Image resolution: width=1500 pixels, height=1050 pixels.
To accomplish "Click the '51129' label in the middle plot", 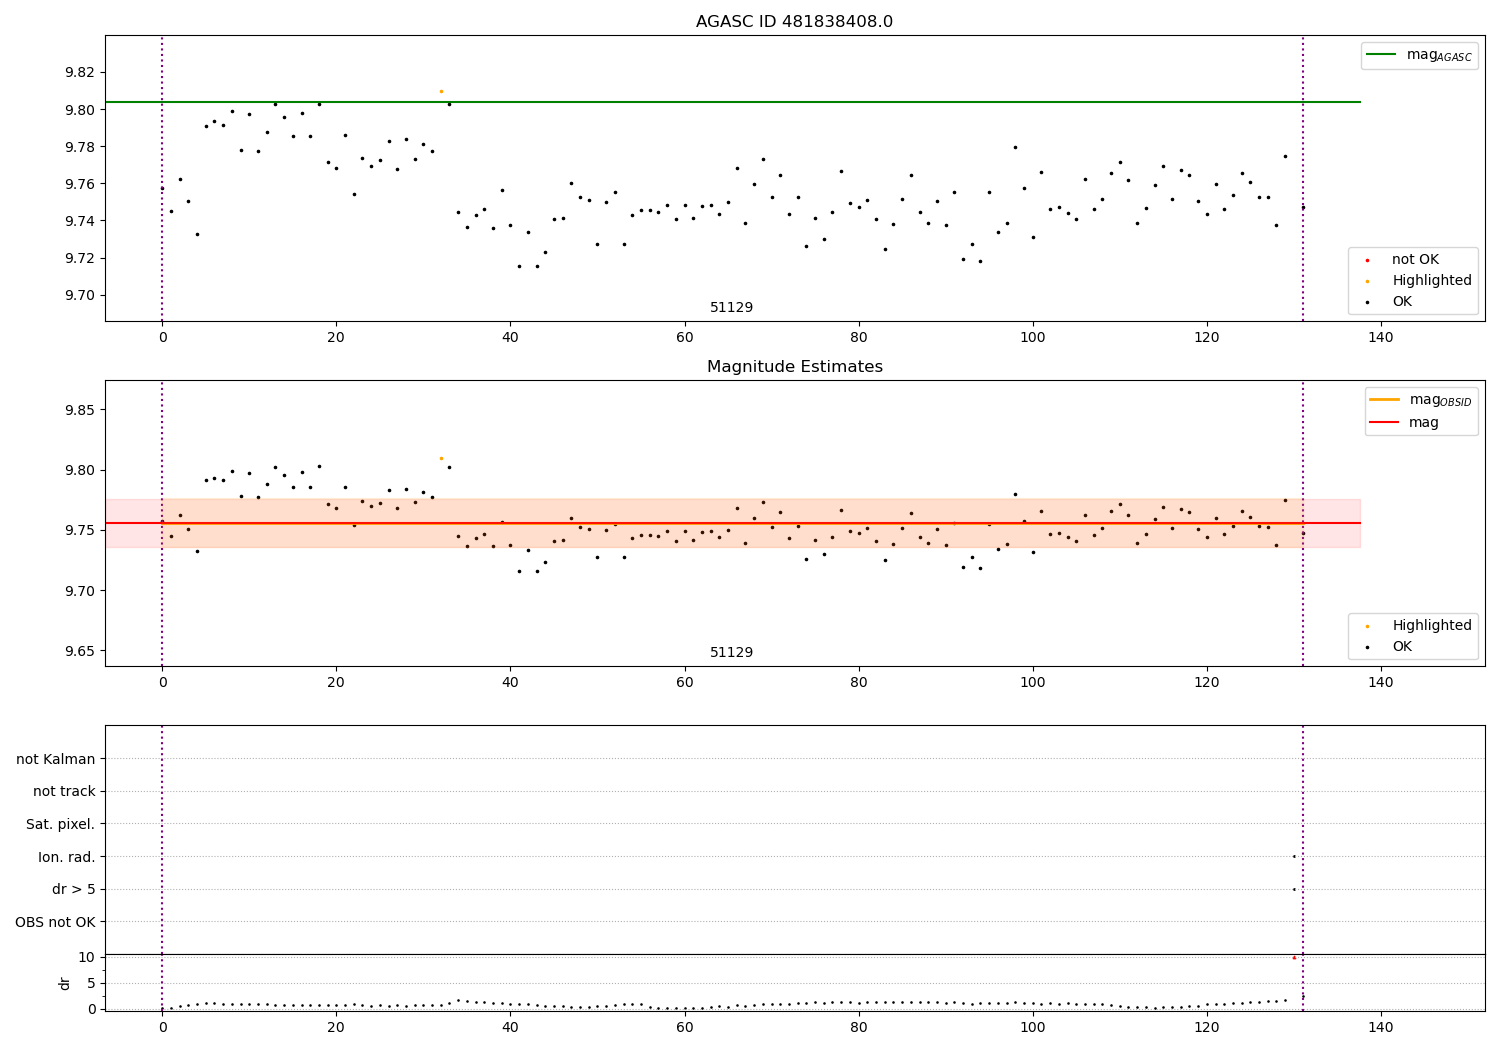I will [731, 653].
